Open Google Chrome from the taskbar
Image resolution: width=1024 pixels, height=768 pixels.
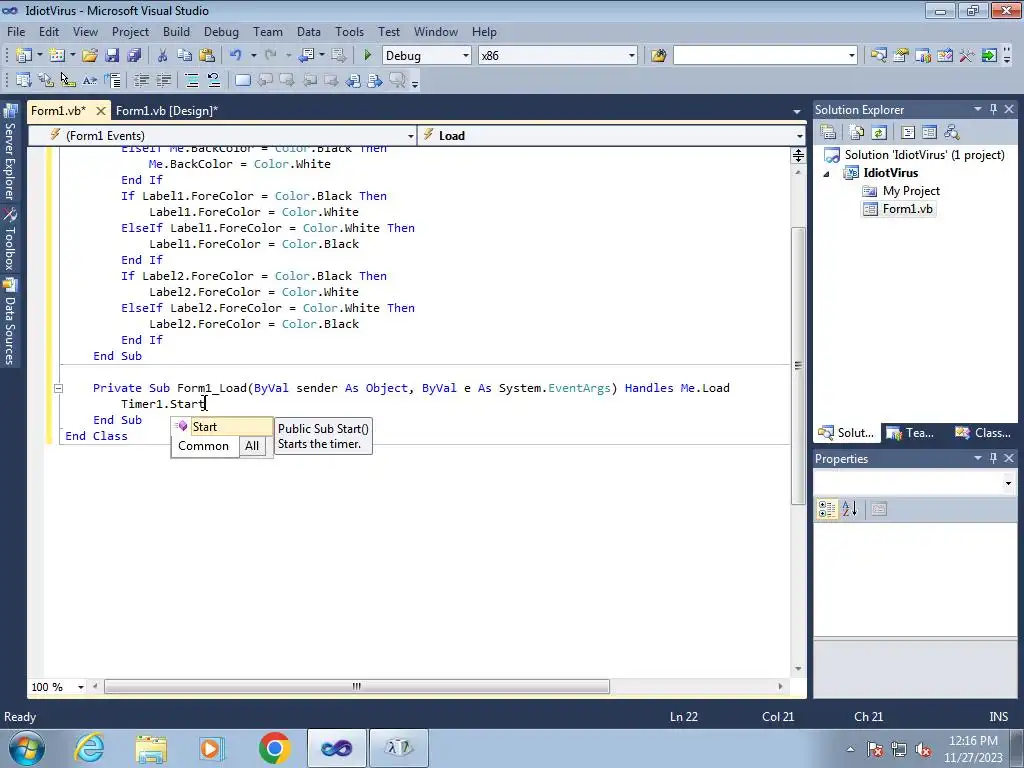click(x=274, y=748)
